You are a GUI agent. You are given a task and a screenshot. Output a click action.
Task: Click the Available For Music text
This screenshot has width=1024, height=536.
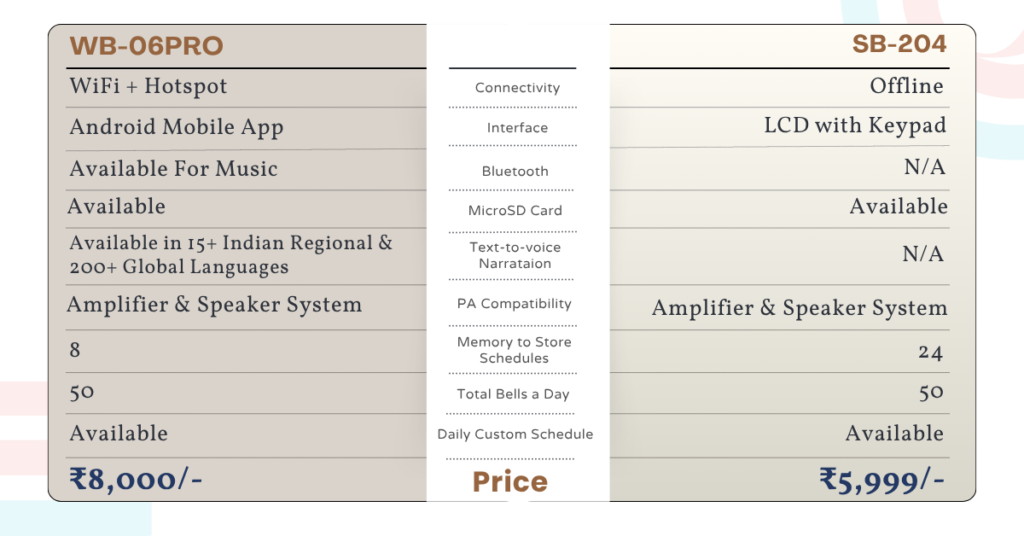point(173,169)
